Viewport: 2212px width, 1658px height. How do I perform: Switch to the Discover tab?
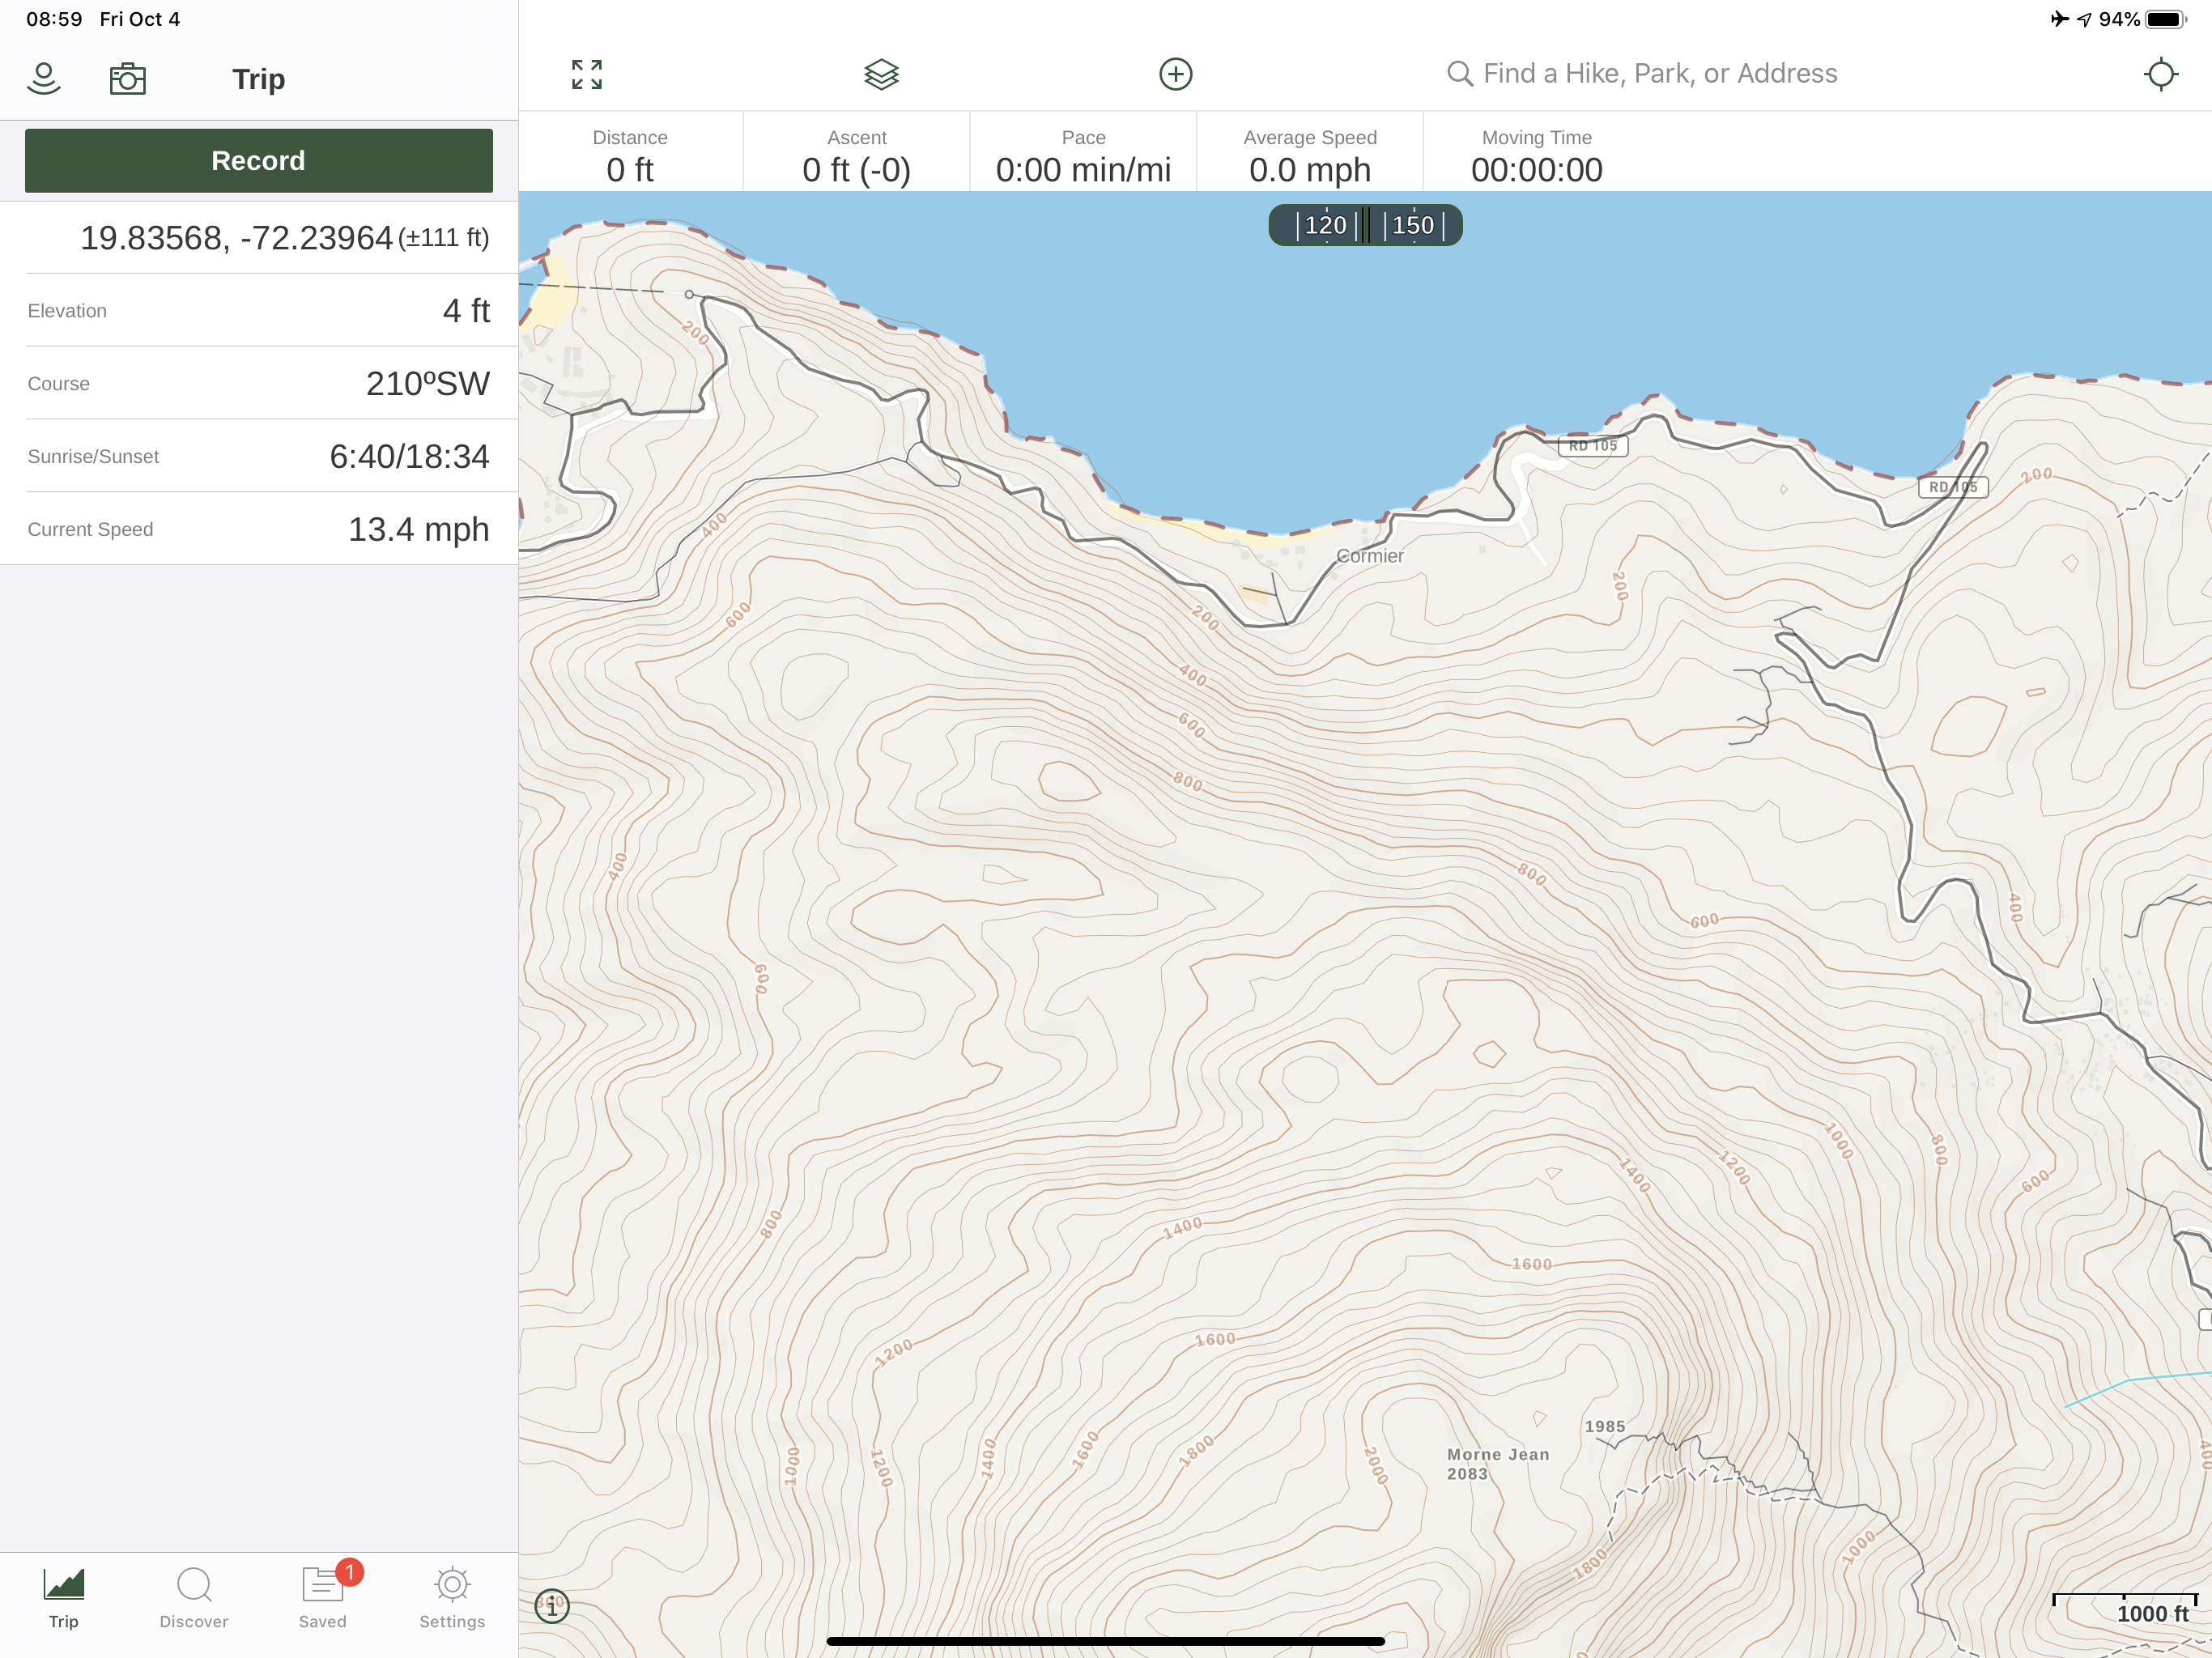[x=194, y=1597]
